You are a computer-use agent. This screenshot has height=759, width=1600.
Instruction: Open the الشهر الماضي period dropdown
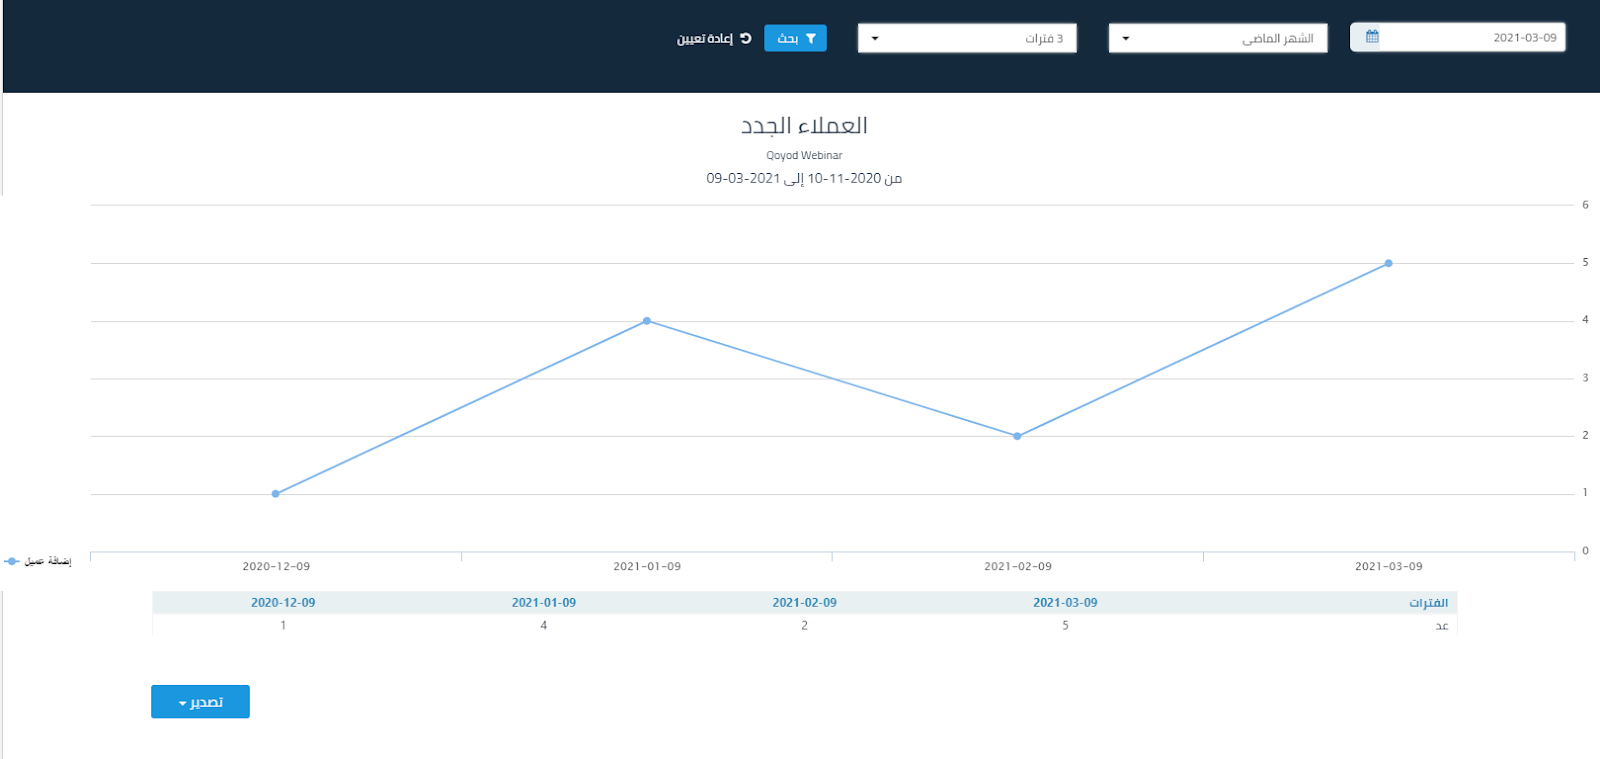[x=1217, y=38]
